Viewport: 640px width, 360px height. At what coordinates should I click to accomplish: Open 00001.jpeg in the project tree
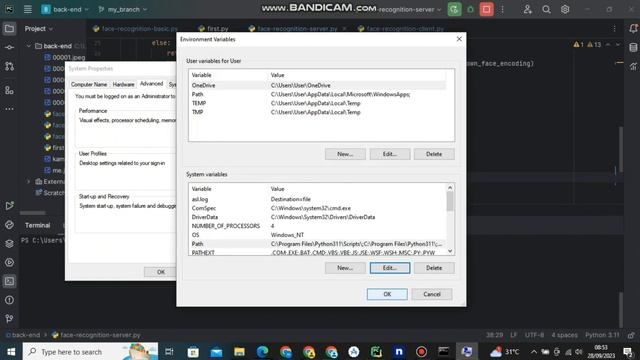(64, 58)
